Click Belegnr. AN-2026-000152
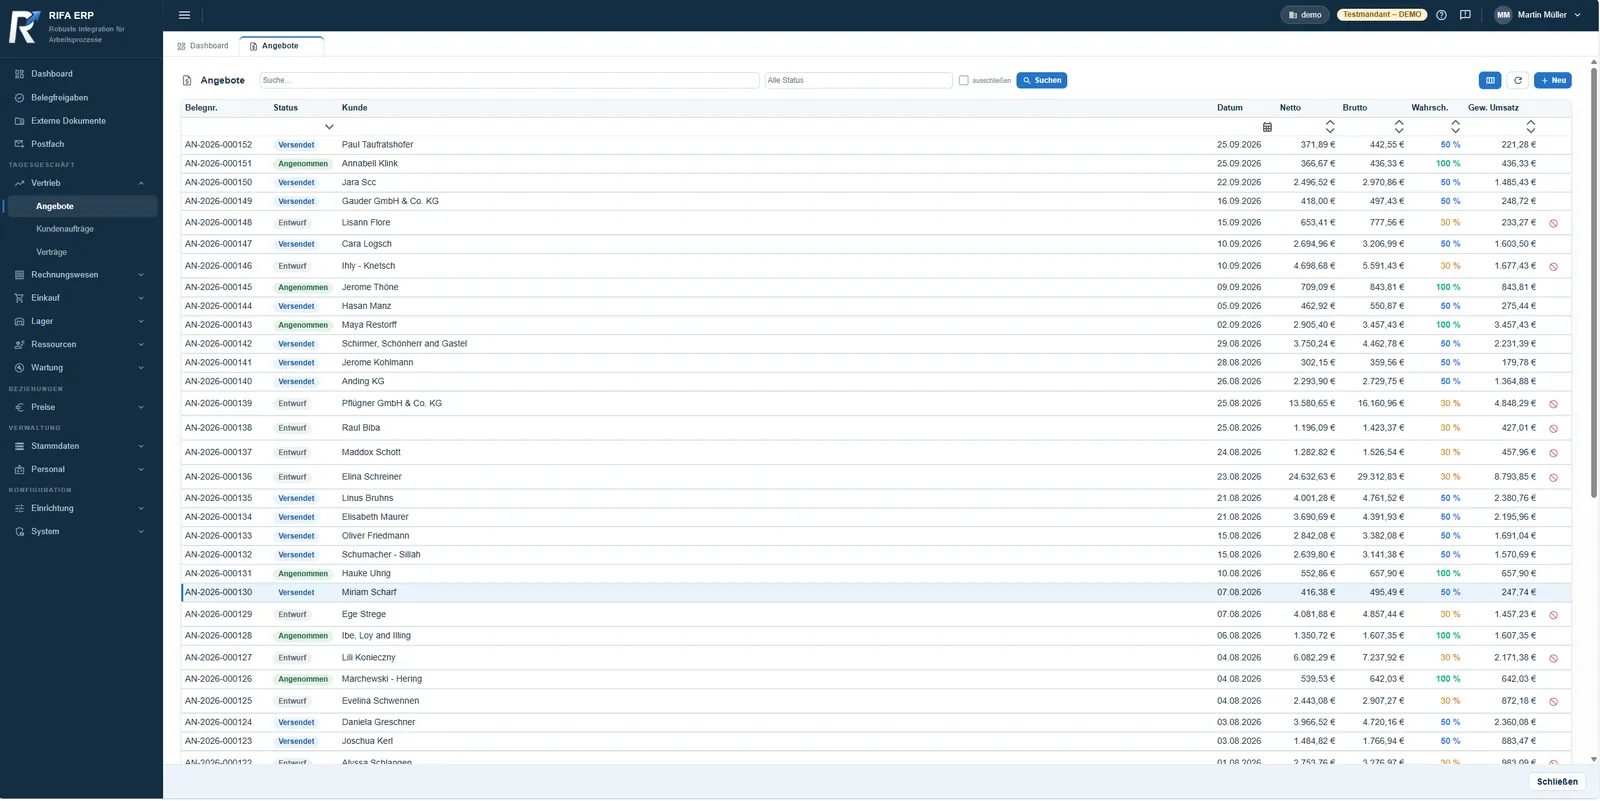The width and height of the screenshot is (1600, 801). click(218, 145)
